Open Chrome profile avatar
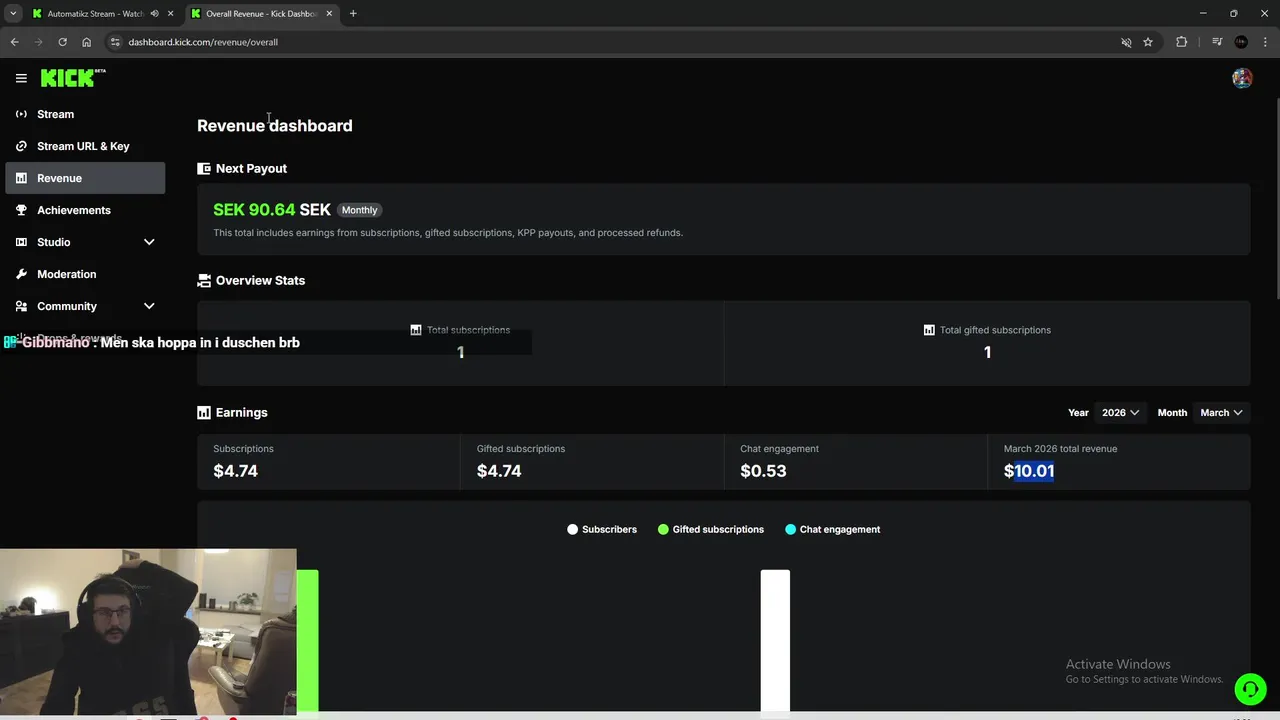The image size is (1280, 720). pos(1241,42)
